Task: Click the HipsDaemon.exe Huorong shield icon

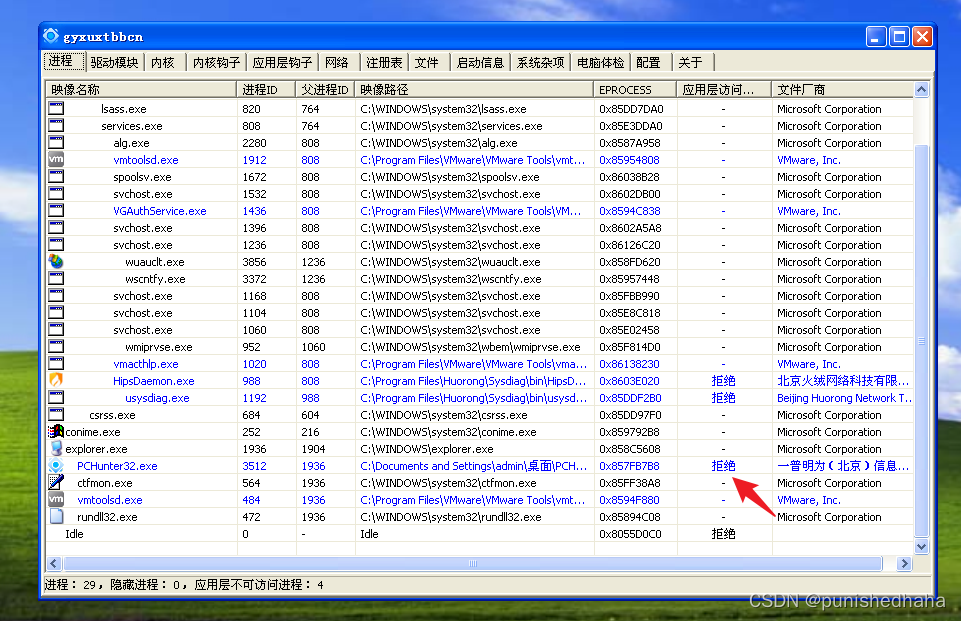Action: pos(56,381)
